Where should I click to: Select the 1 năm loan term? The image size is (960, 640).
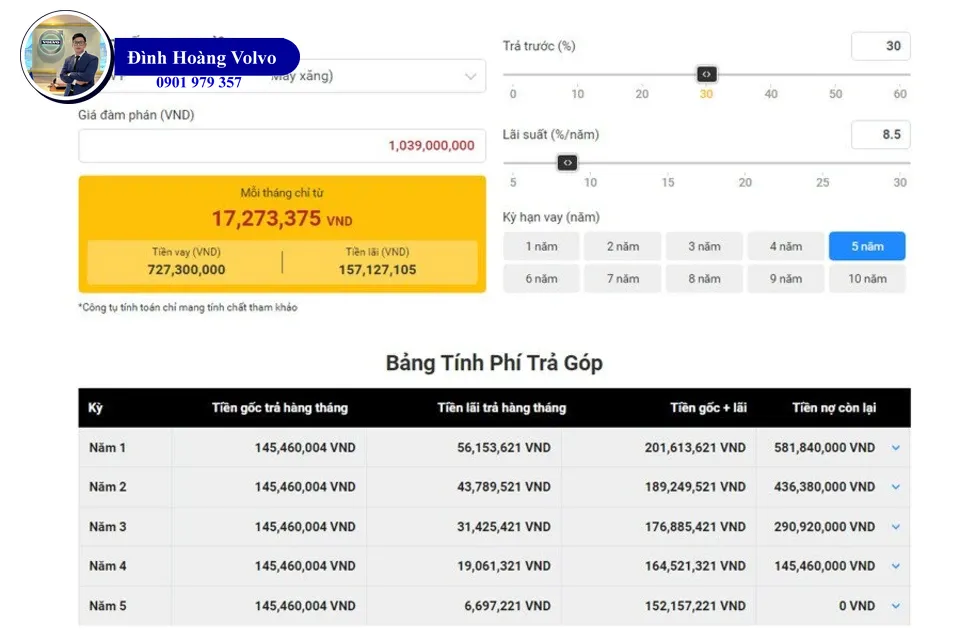[541, 246]
